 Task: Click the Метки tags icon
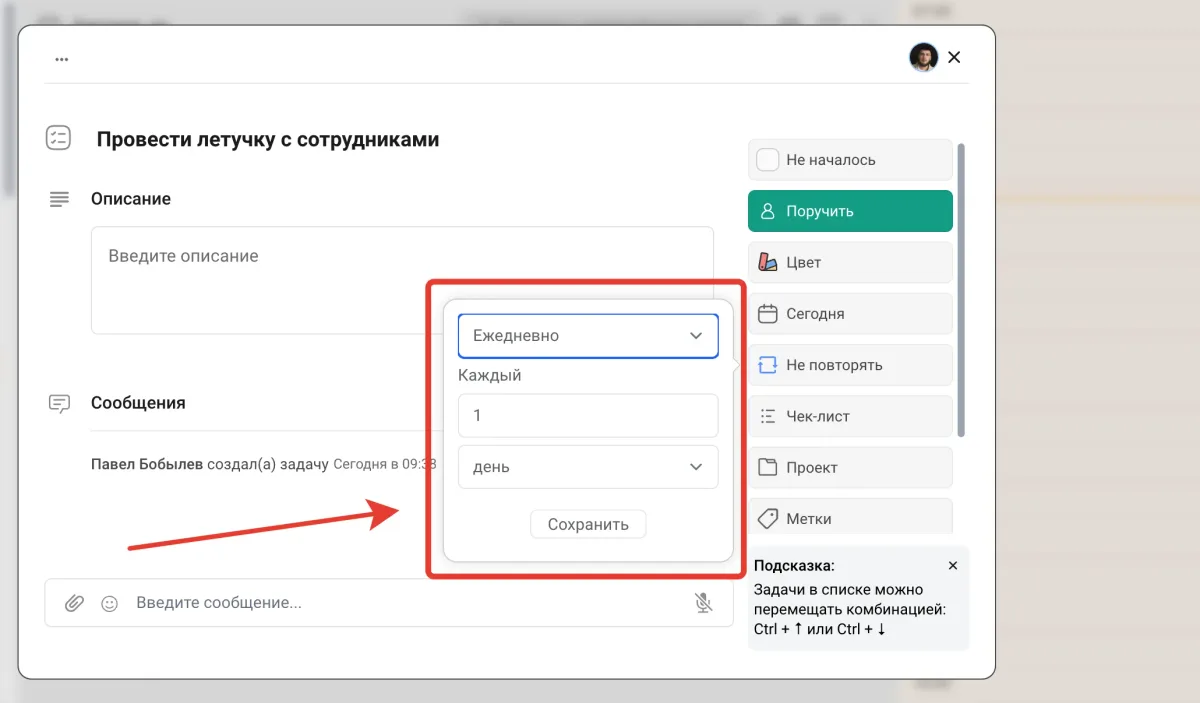pos(768,519)
